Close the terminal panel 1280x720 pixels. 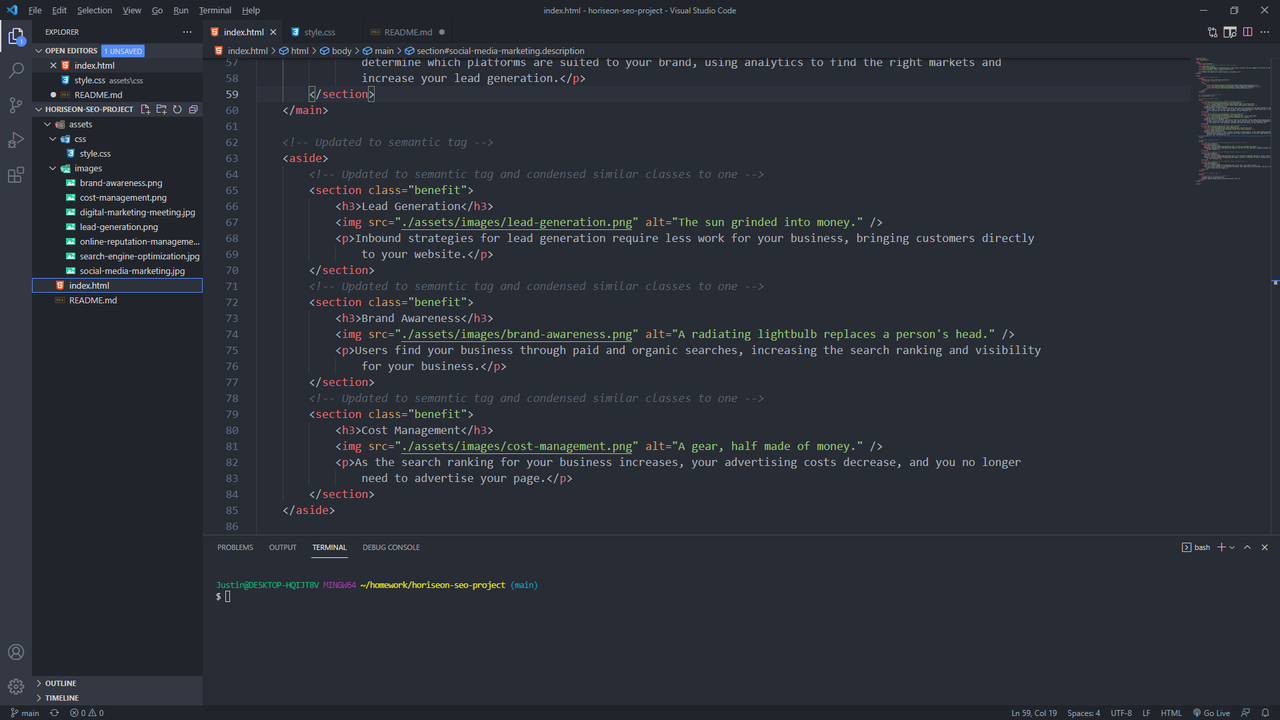pos(1265,547)
